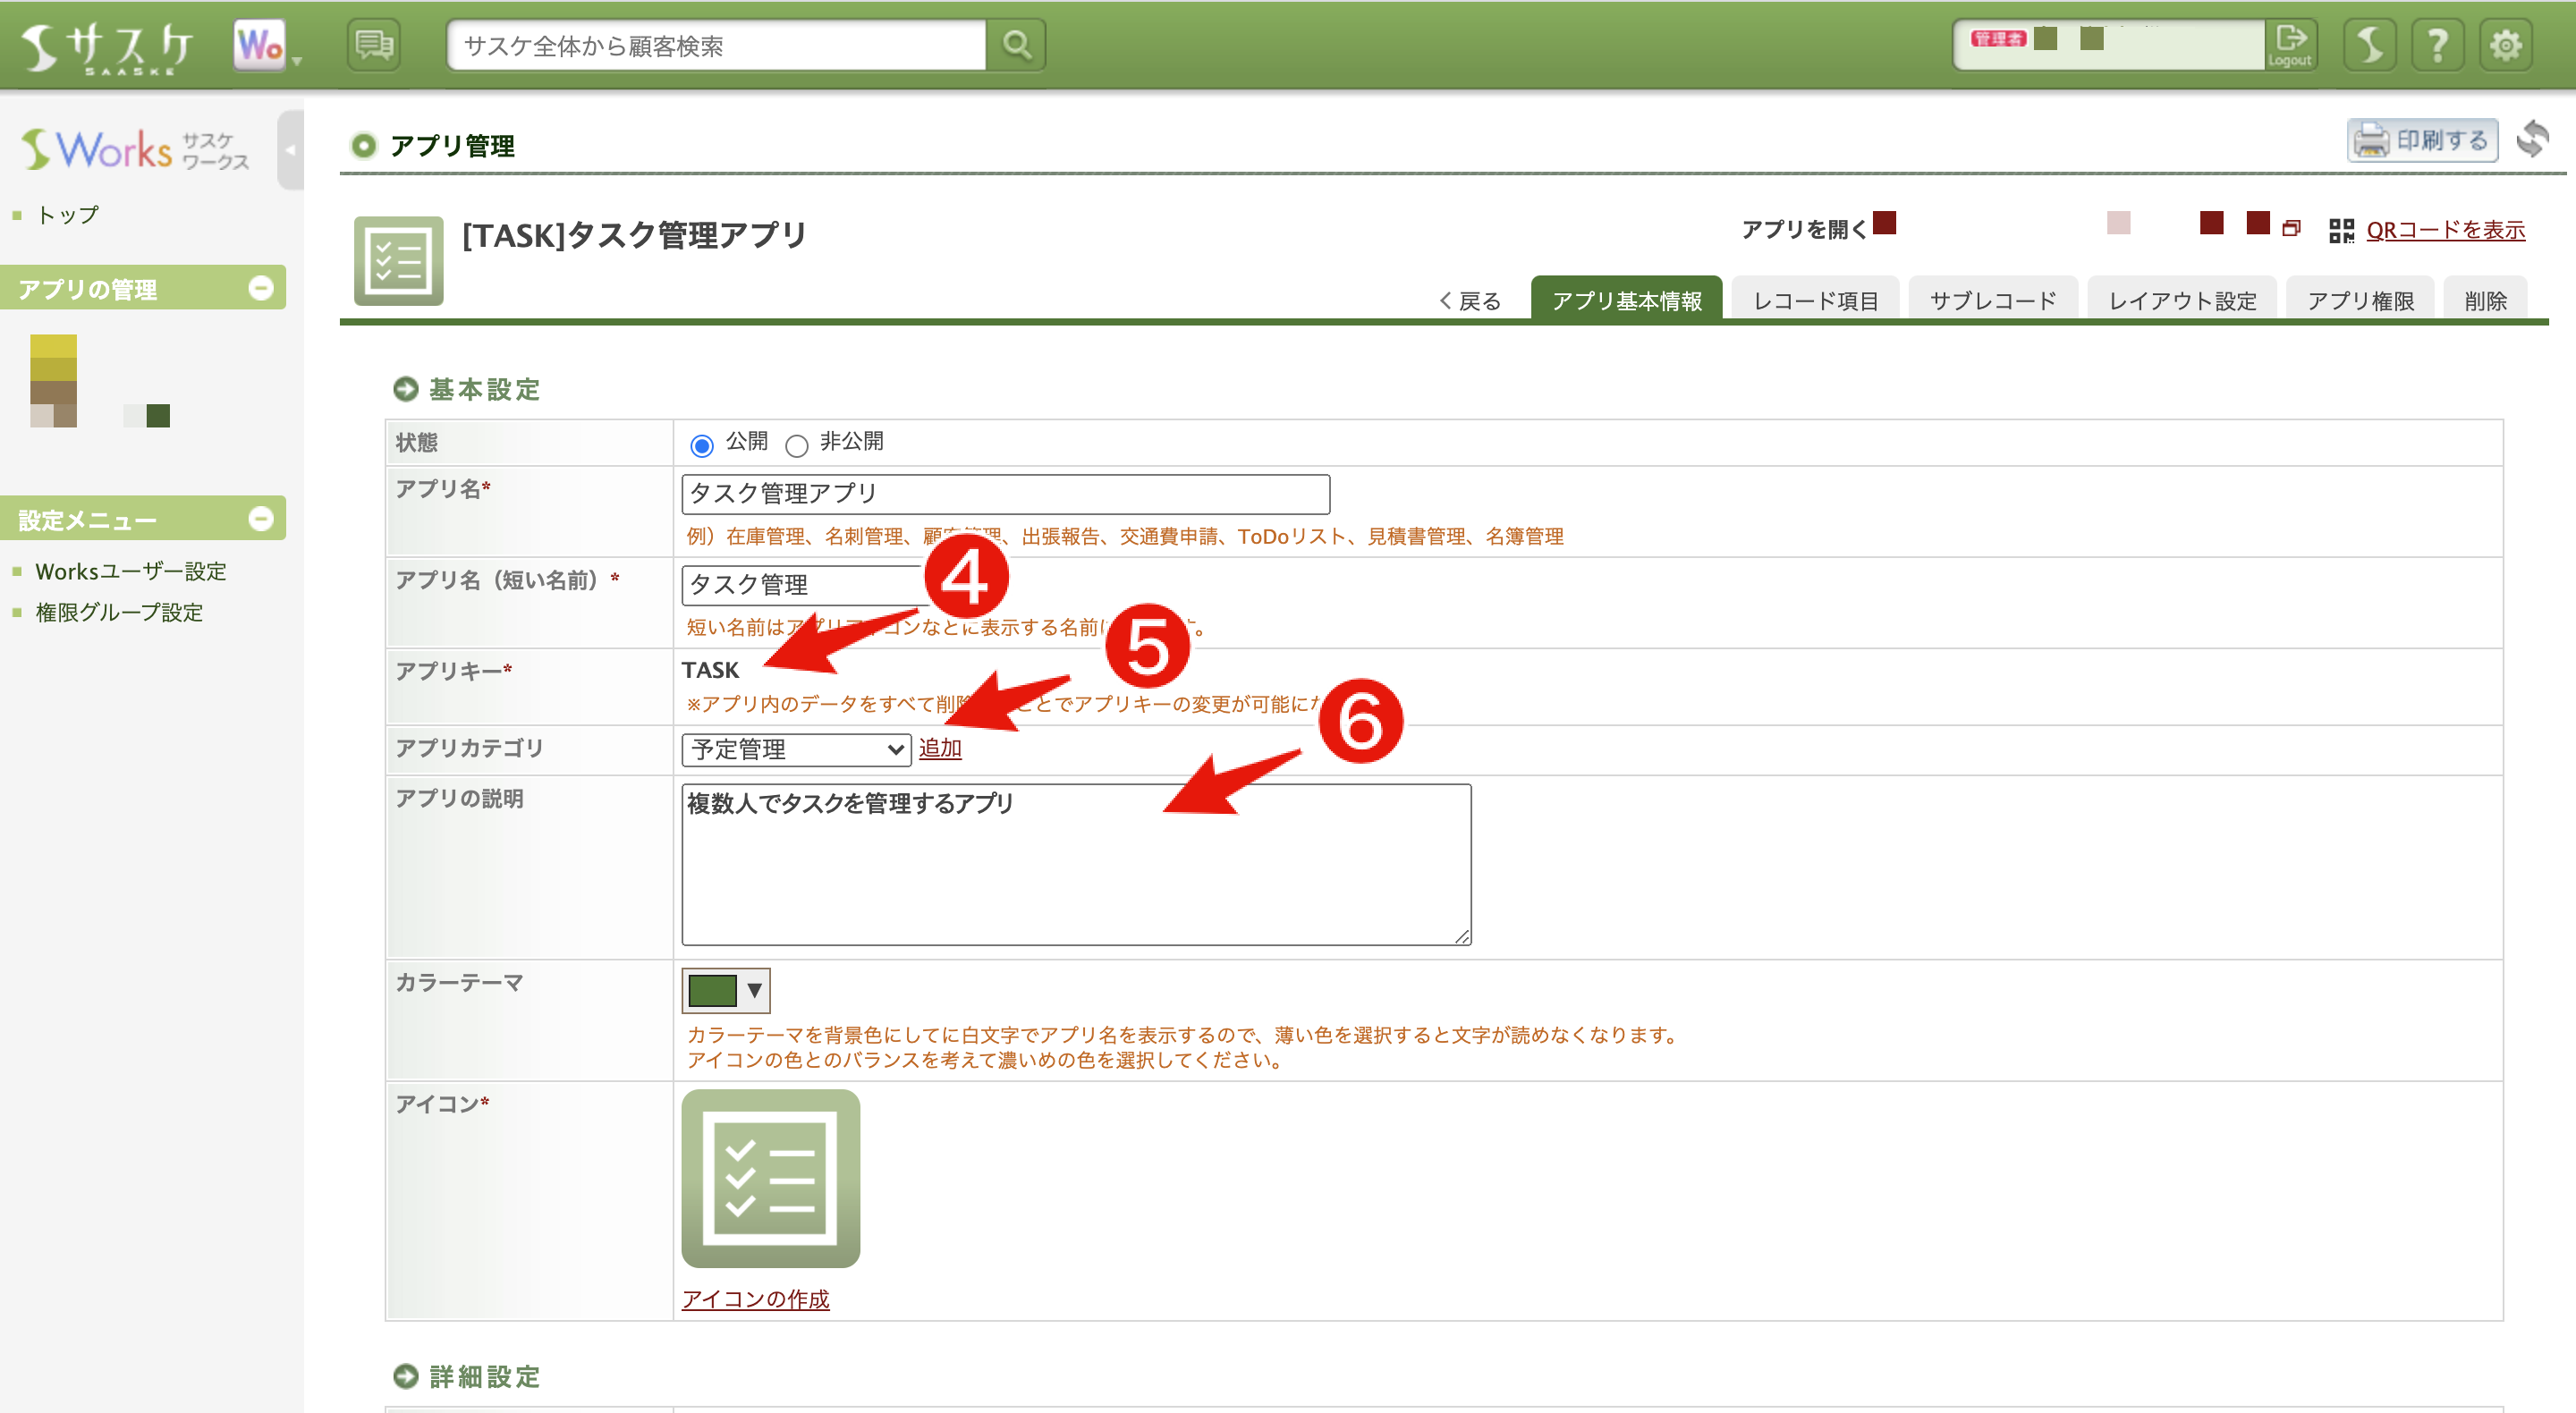Open the アイコンの作成 link
Viewport: 2576px width, 1413px height.
click(x=757, y=1299)
